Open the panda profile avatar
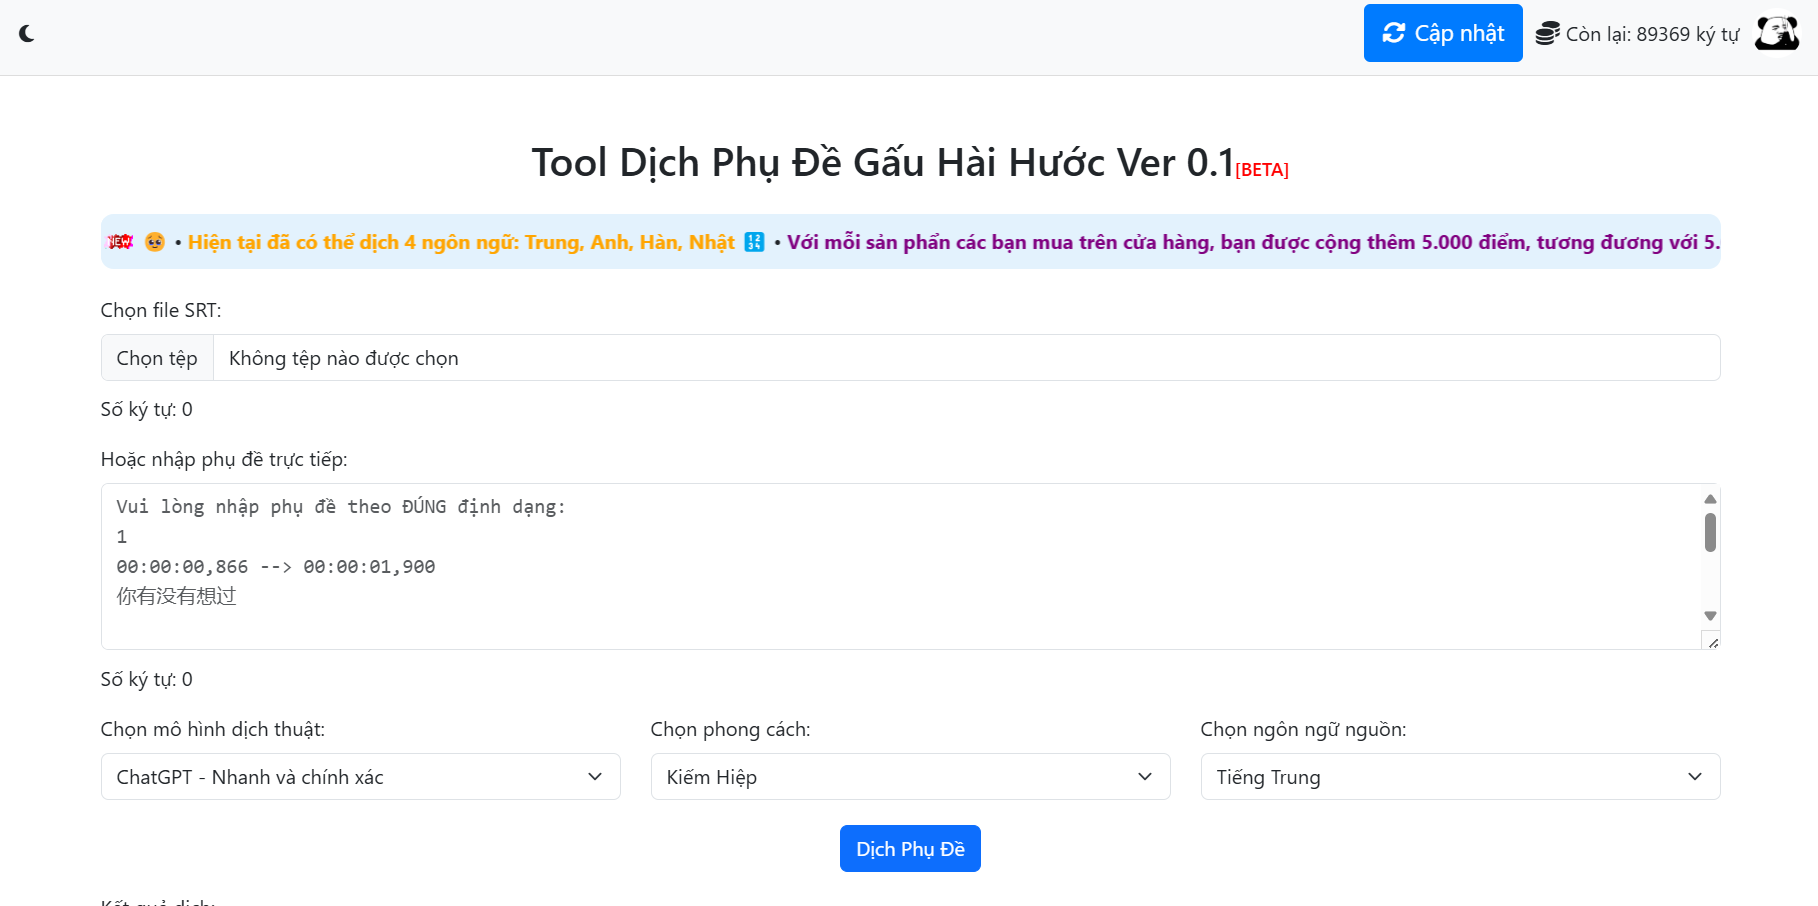 click(1776, 33)
